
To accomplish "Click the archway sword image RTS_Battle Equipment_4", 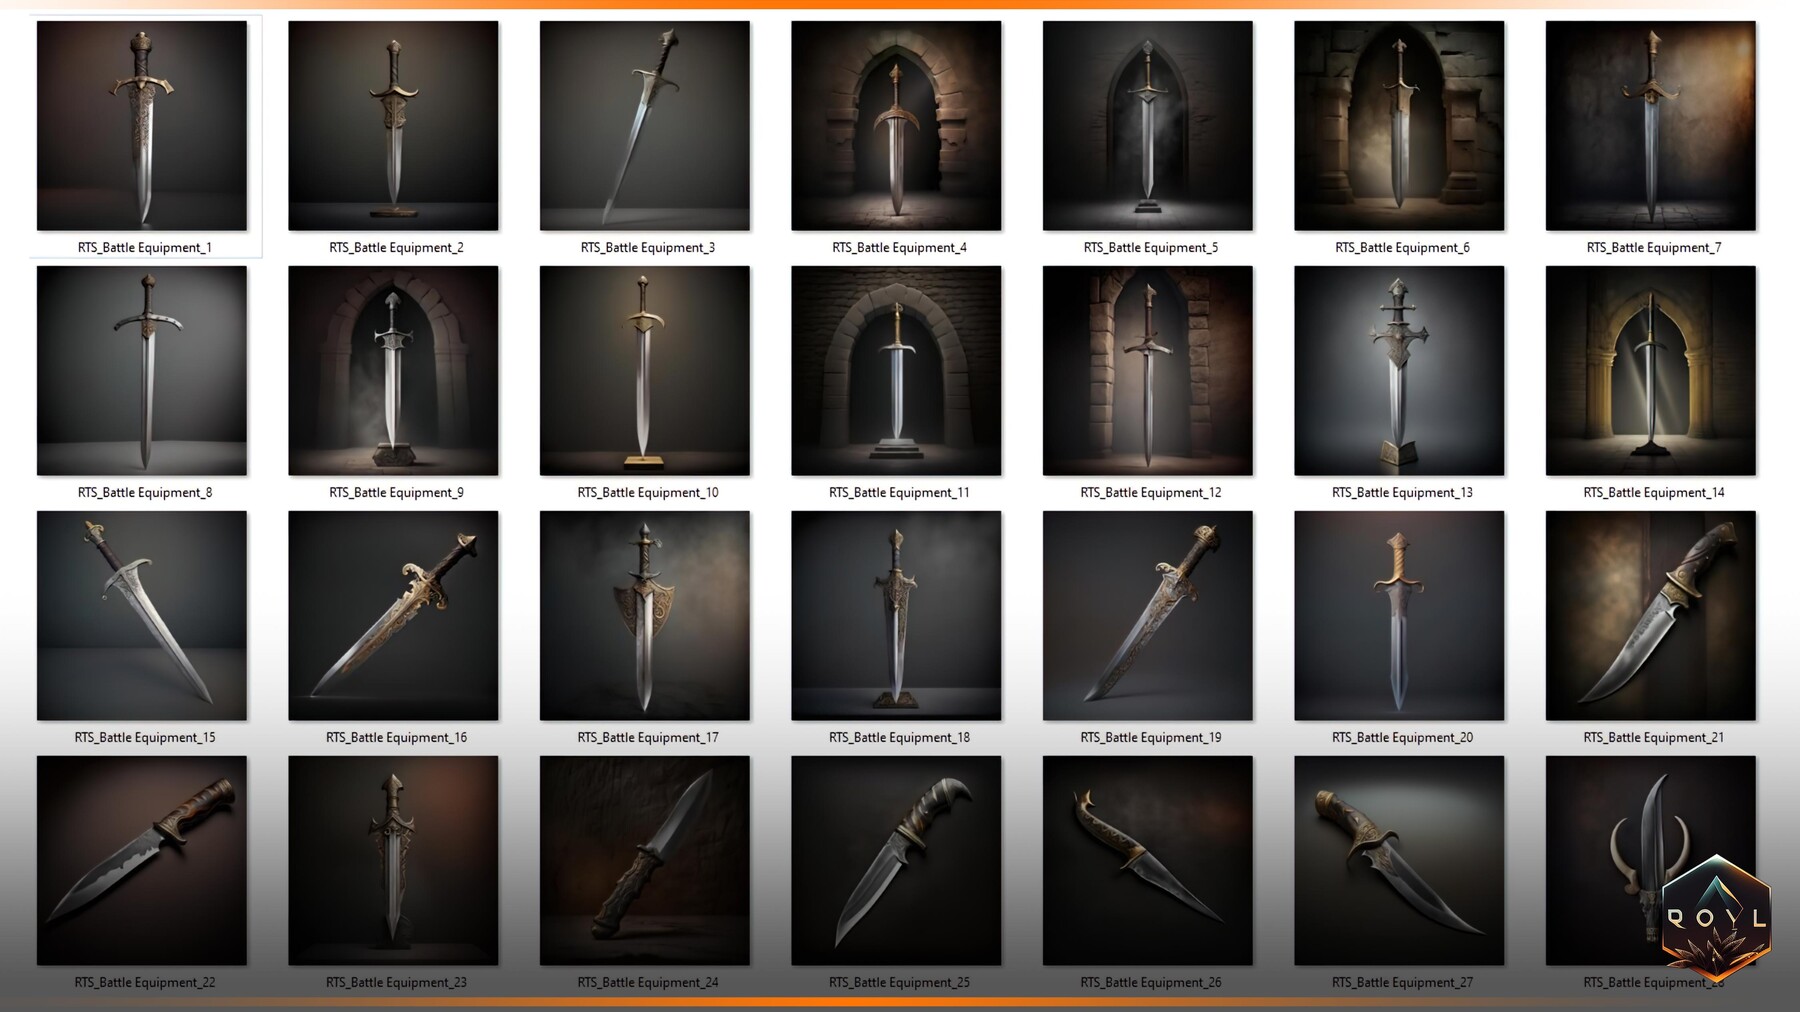I will tap(896, 125).
